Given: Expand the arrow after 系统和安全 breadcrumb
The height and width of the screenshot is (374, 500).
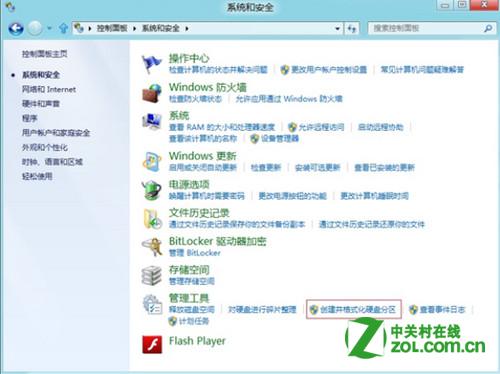Looking at the screenshot, I should 187,29.
